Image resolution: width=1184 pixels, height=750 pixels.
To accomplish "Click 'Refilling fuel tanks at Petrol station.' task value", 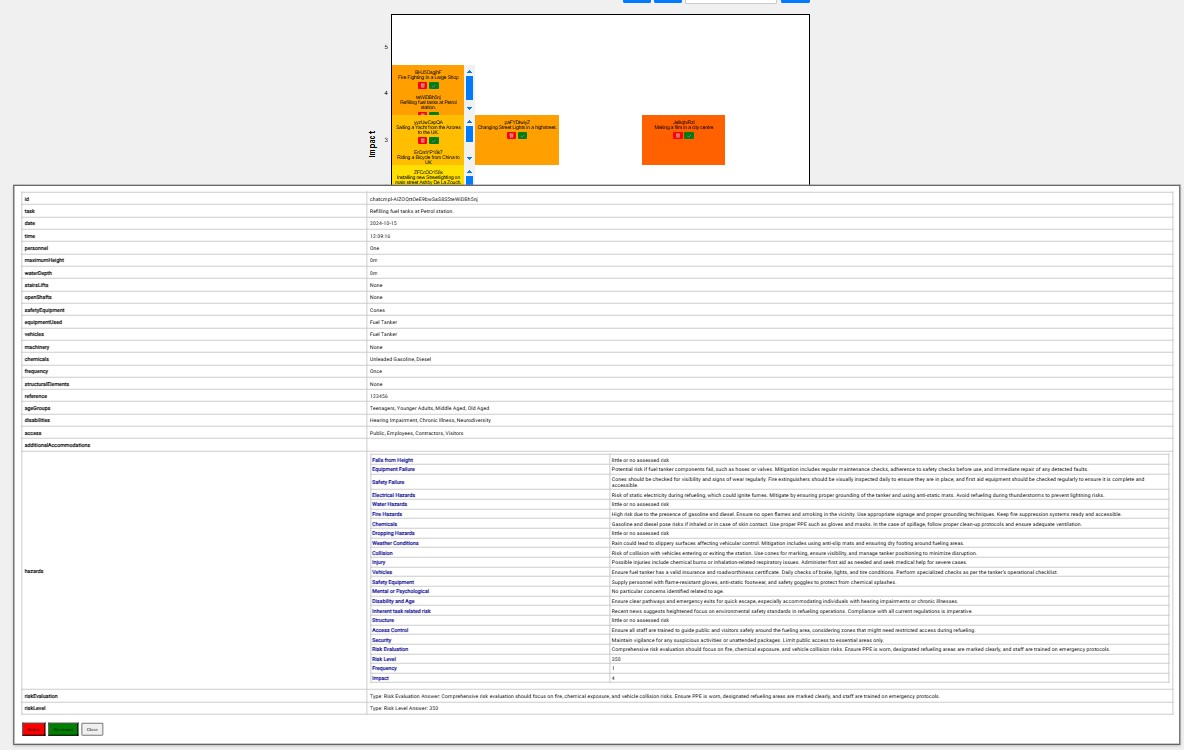I will [412, 211].
